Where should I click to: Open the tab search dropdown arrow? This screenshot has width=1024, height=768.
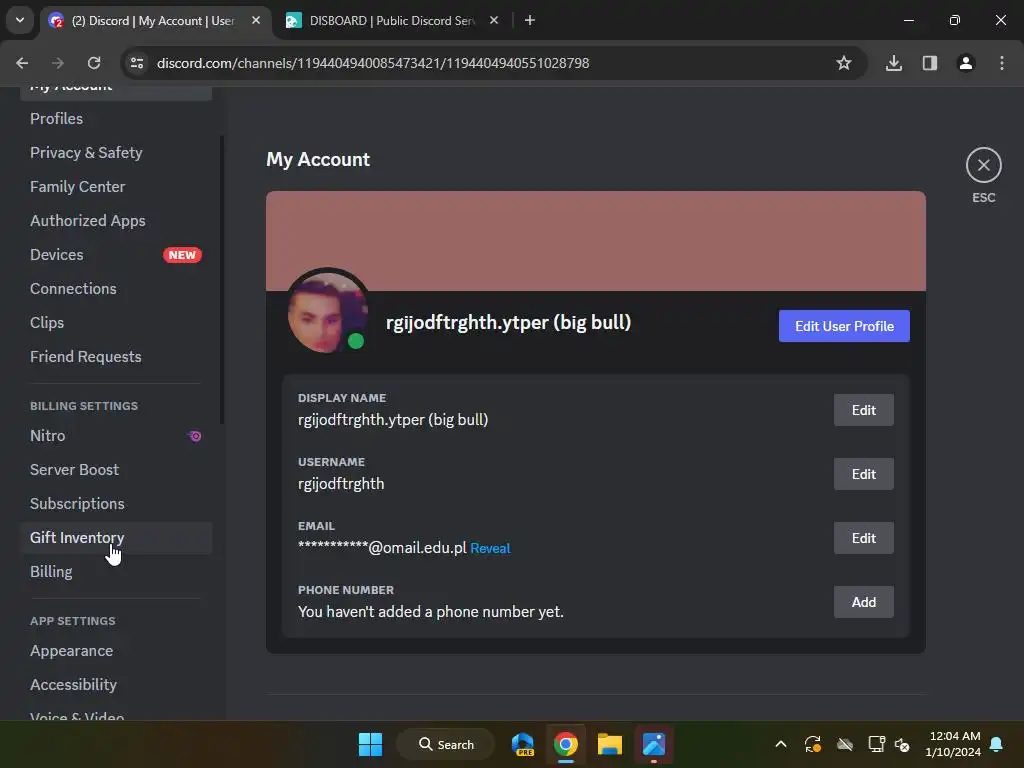coord(20,20)
